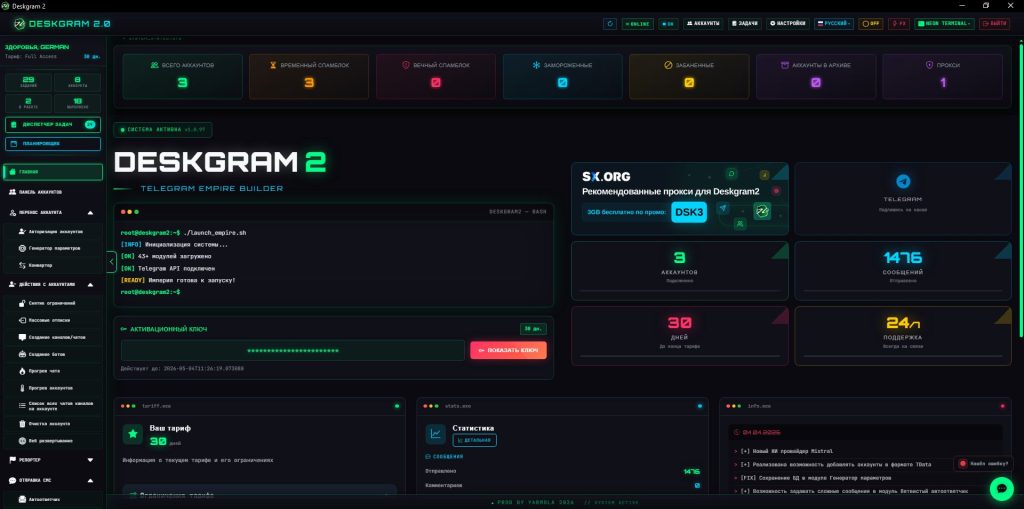Click the shield icon on the Прокси card
The image size is (1024, 509).
[929, 65]
